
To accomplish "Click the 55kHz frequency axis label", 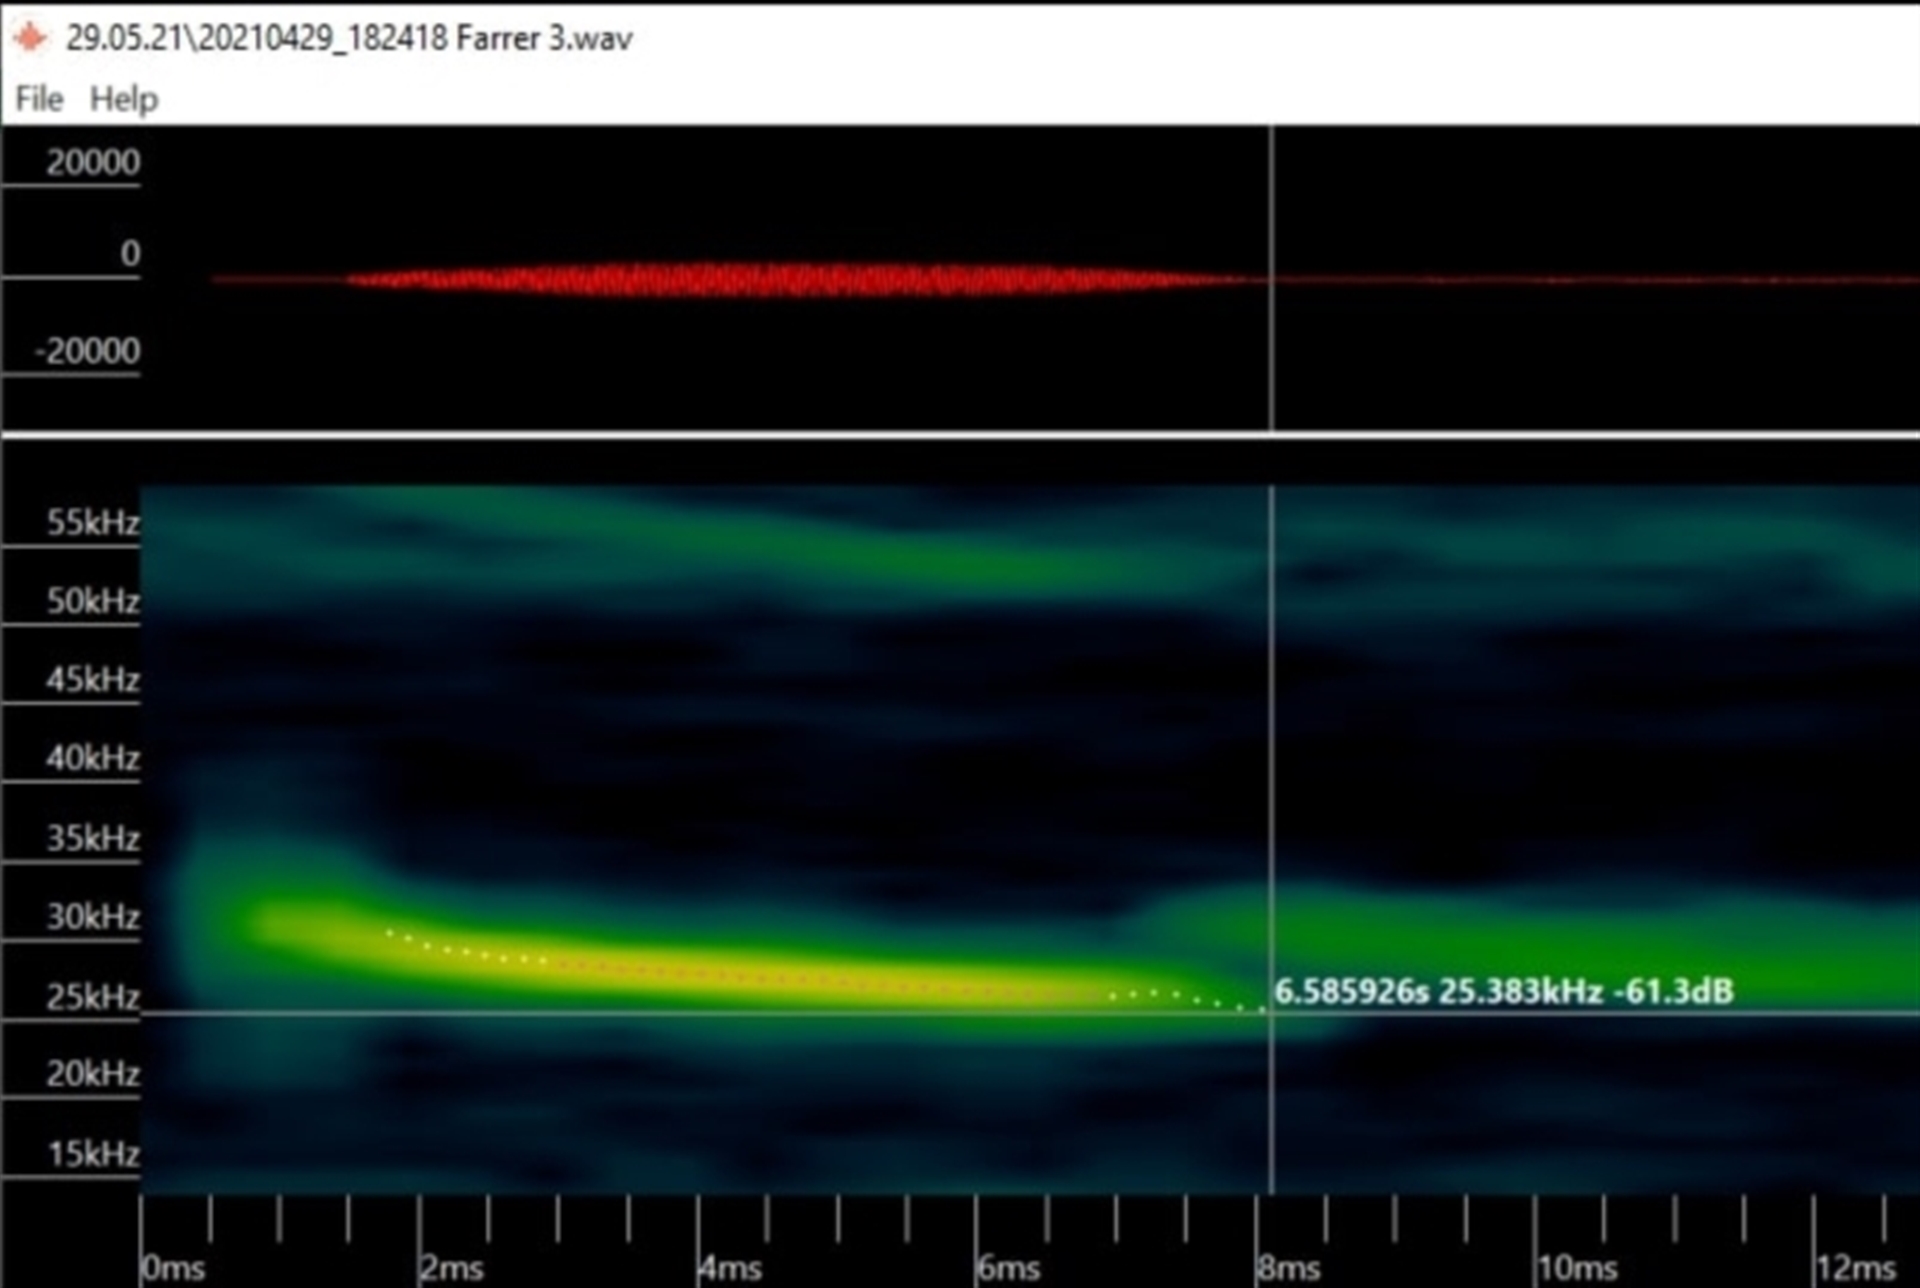I will click(x=92, y=522).
